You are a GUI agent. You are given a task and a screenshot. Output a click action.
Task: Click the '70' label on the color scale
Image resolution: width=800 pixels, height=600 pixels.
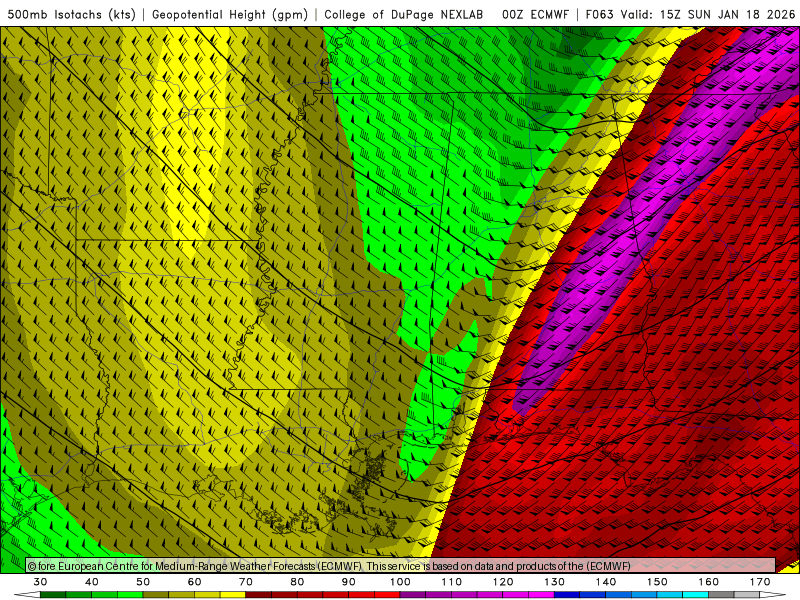coord(246,582)
